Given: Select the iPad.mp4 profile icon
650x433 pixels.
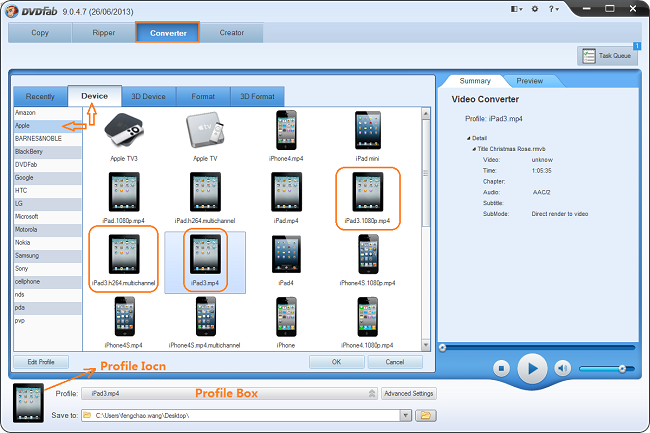Looking at the screenshot, I should (286, 192).
